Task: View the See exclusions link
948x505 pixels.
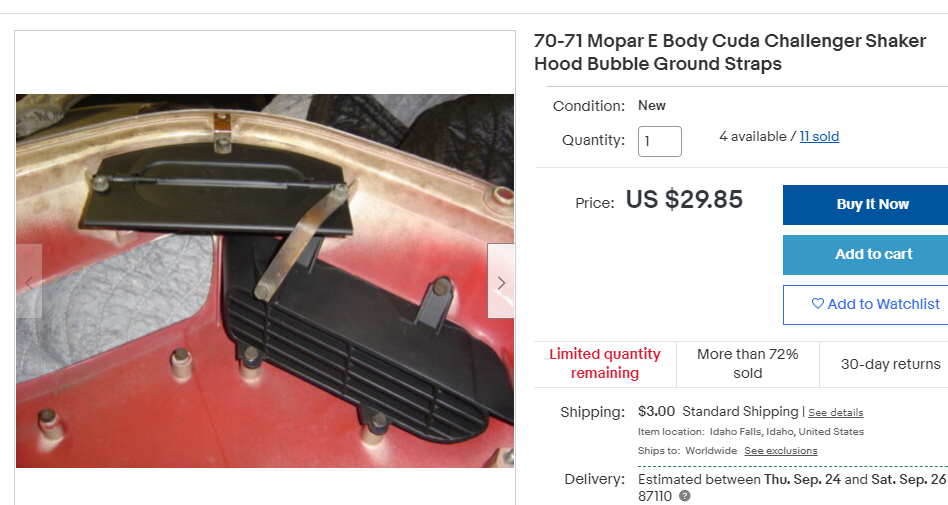Action: click(781, 451)
